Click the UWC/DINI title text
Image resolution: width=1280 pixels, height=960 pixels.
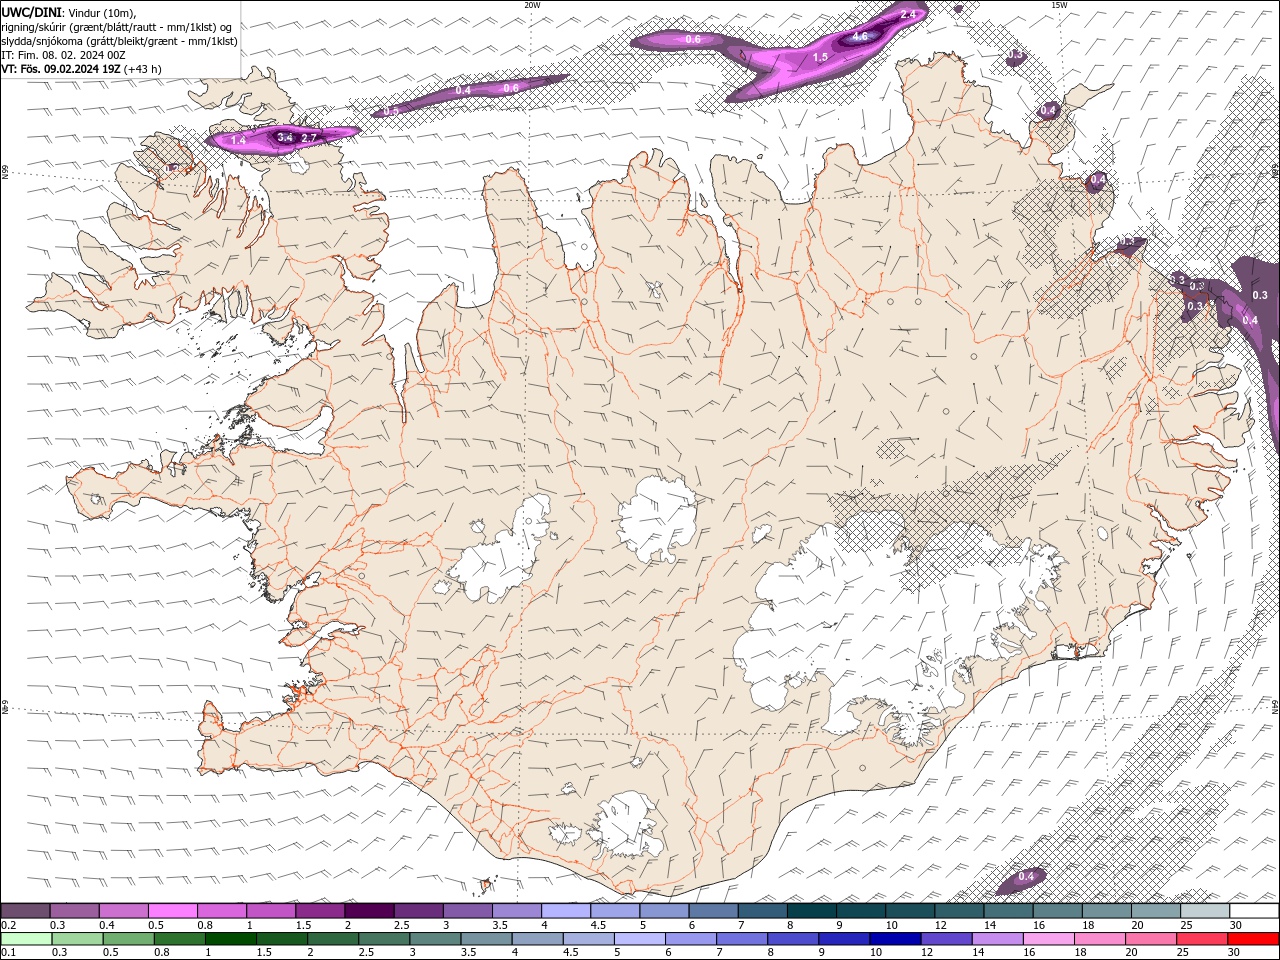pyautogui.click(x=31, y=12)
